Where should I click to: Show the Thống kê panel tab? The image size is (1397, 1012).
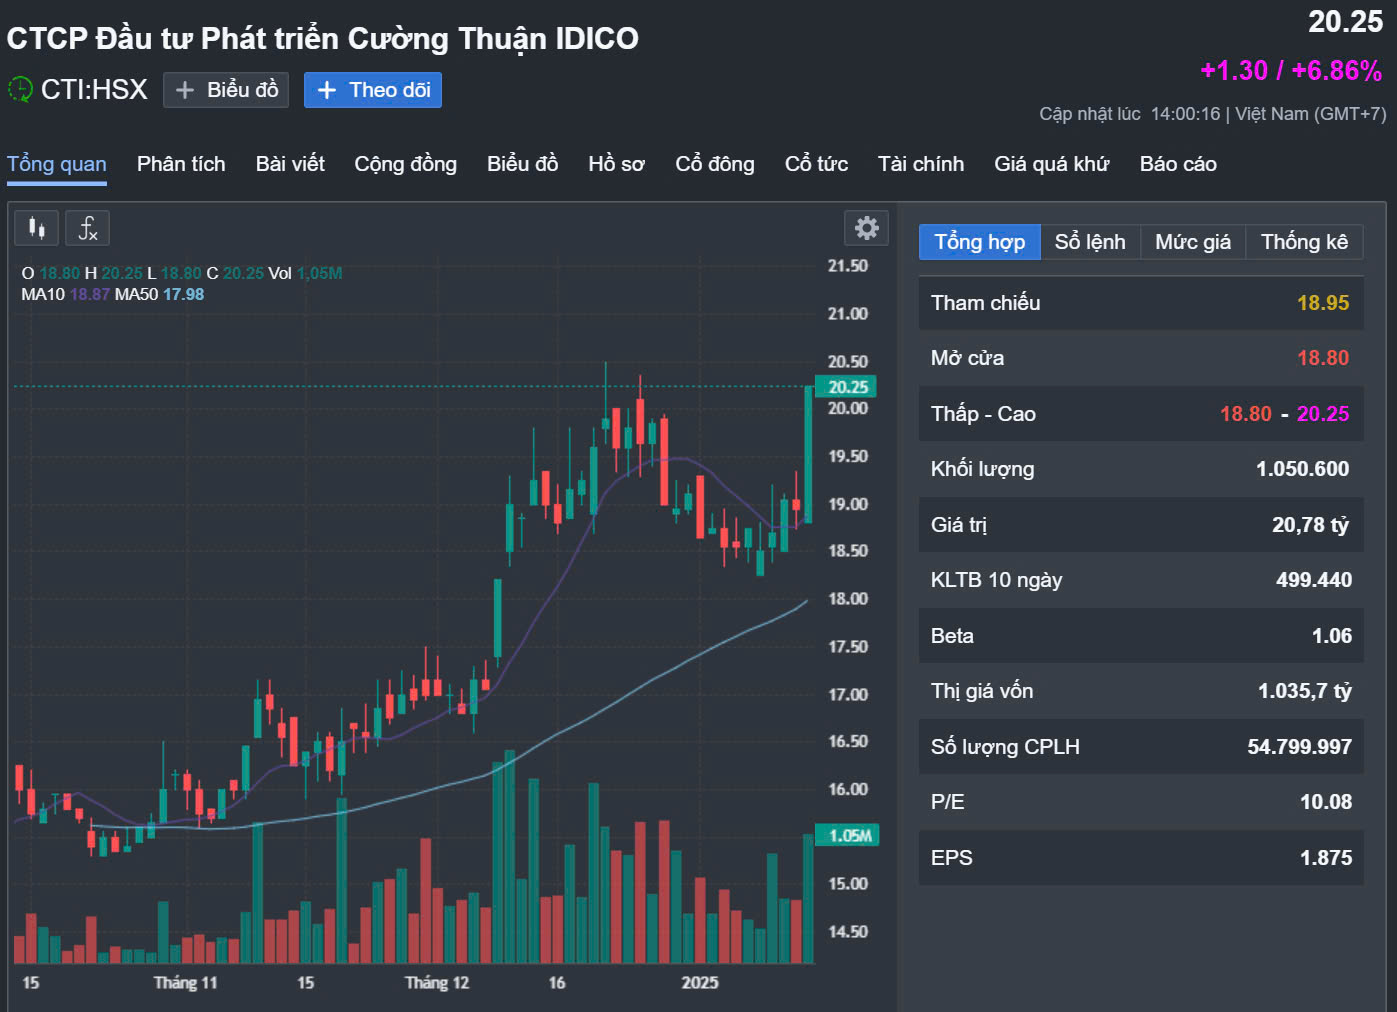1304,242
